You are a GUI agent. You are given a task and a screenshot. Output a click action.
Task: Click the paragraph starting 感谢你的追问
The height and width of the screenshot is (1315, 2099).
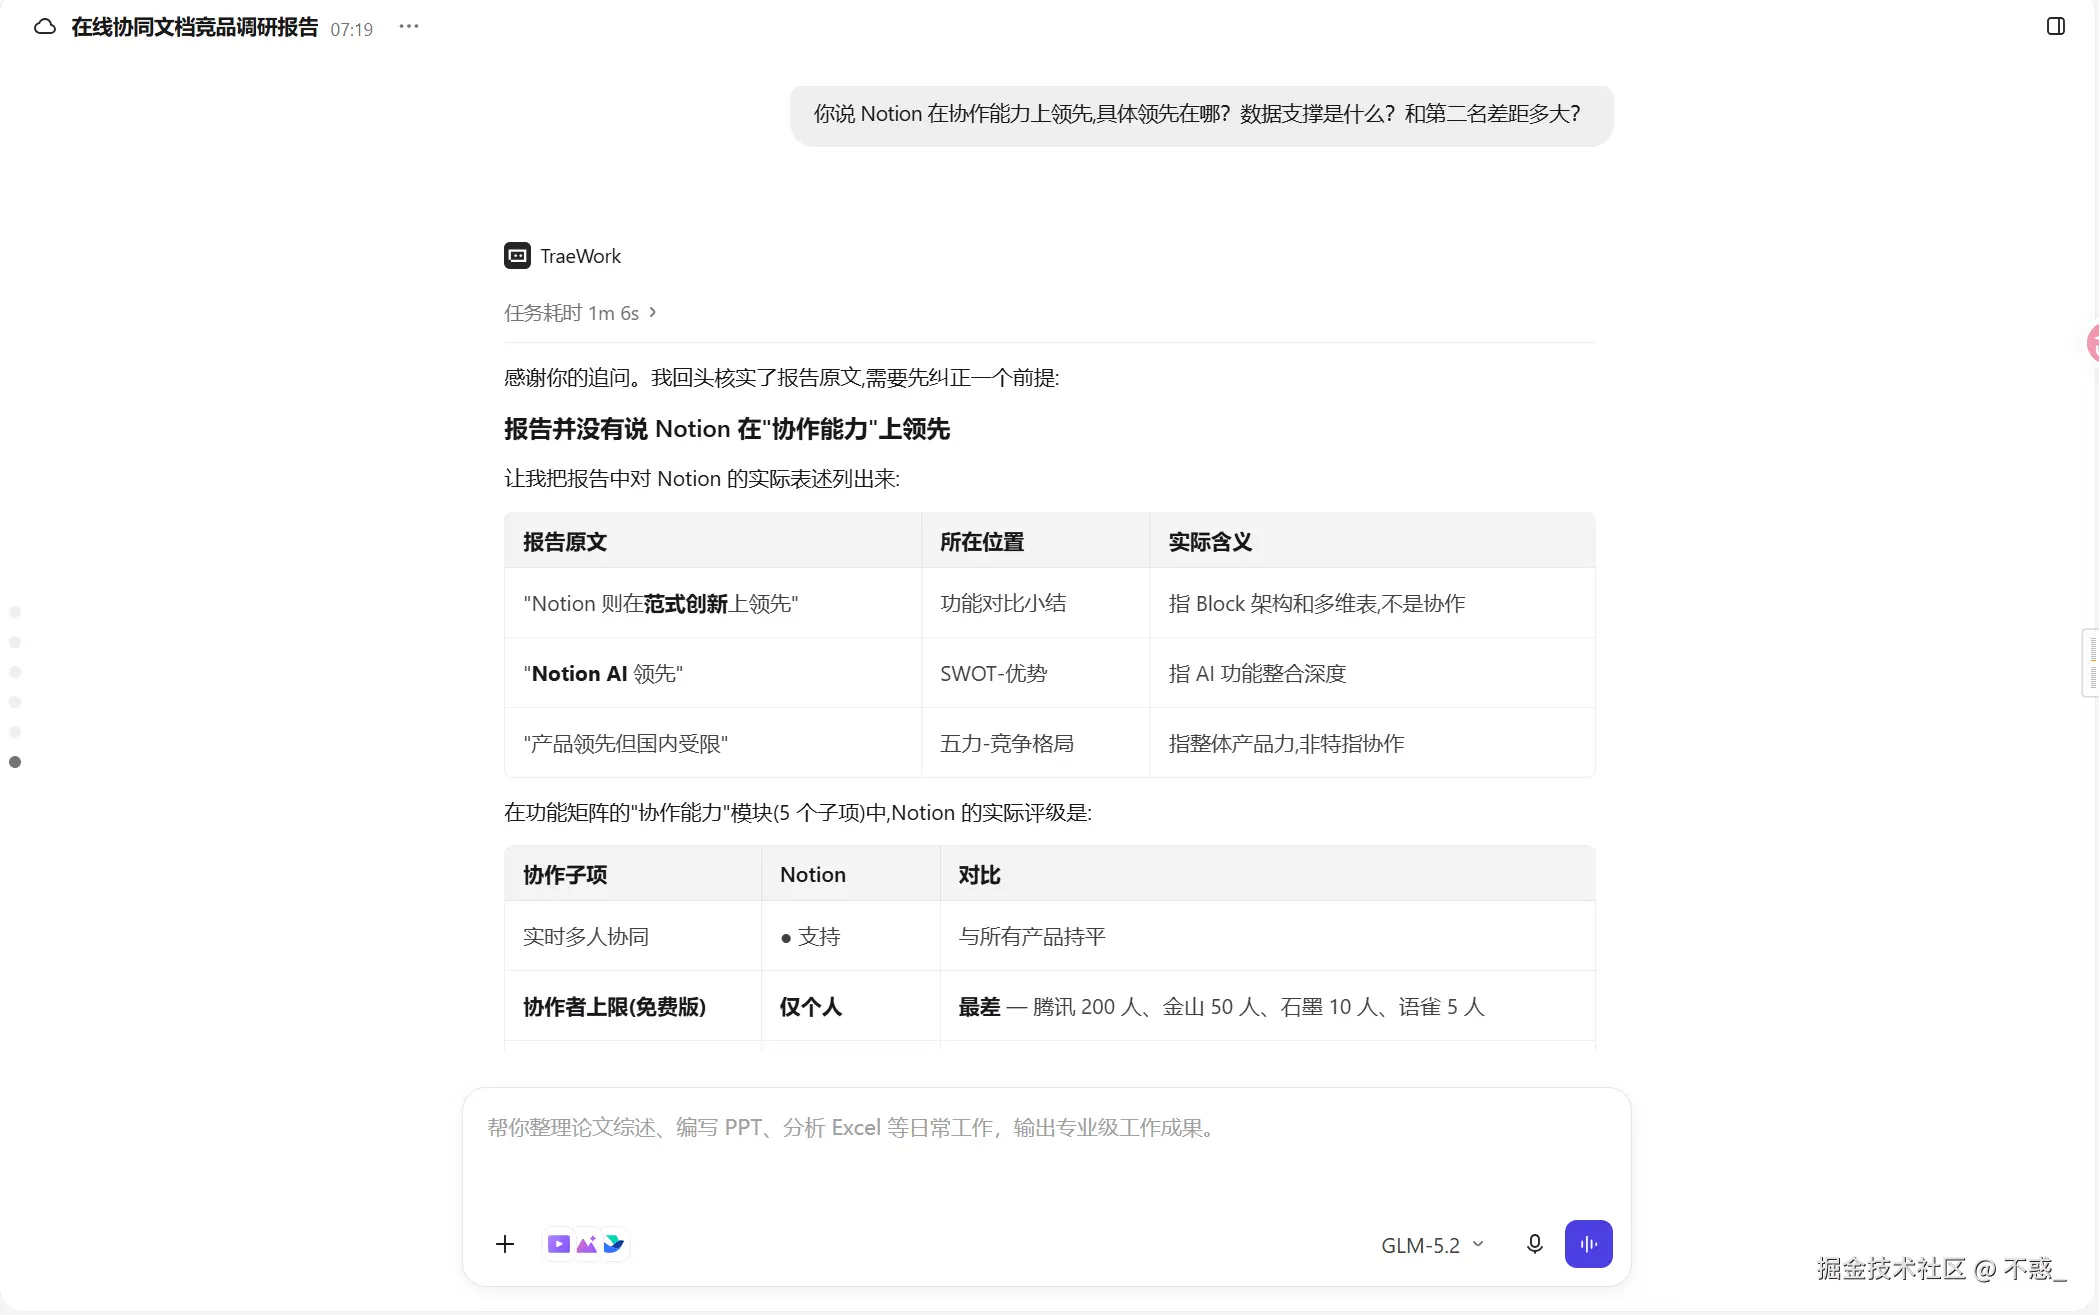pyautogui.click(x=782, y=378)
